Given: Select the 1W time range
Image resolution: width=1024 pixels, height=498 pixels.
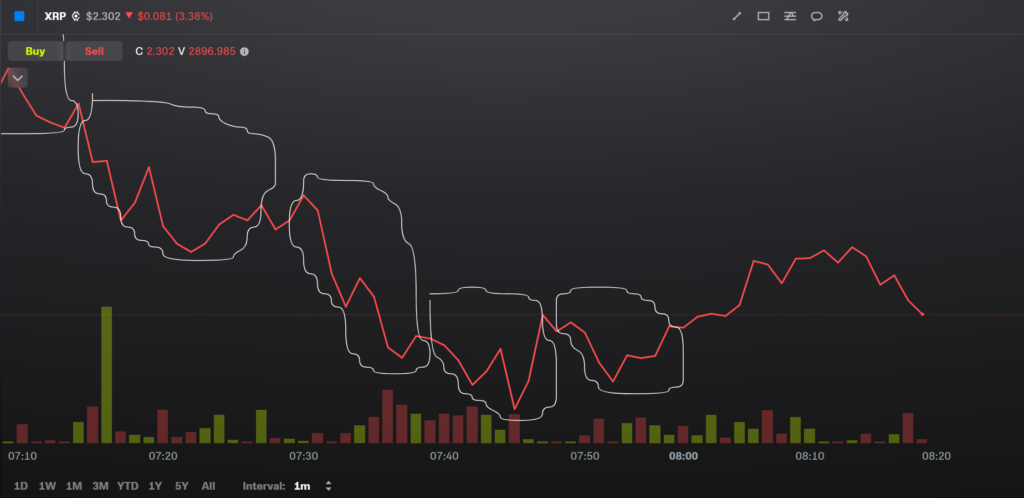Looking at the screenshot, I should point(47,486).
